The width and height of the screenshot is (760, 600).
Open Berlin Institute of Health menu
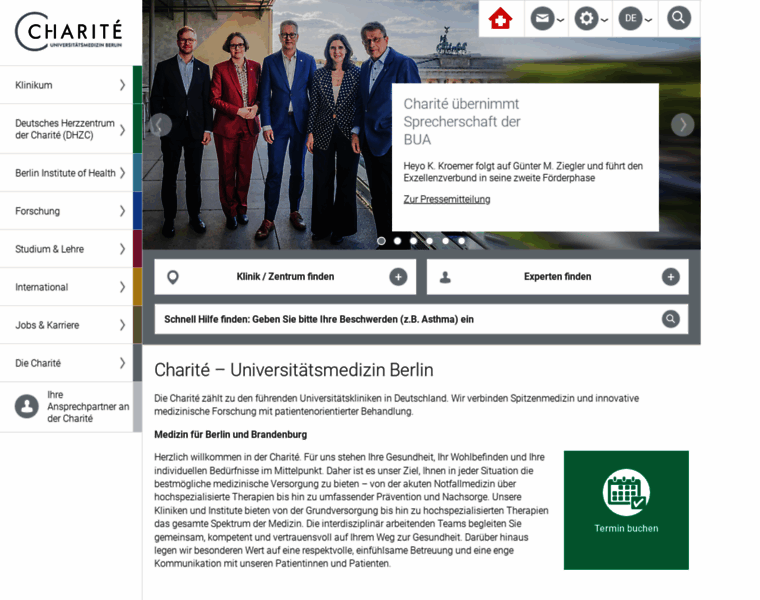point(66,173)
